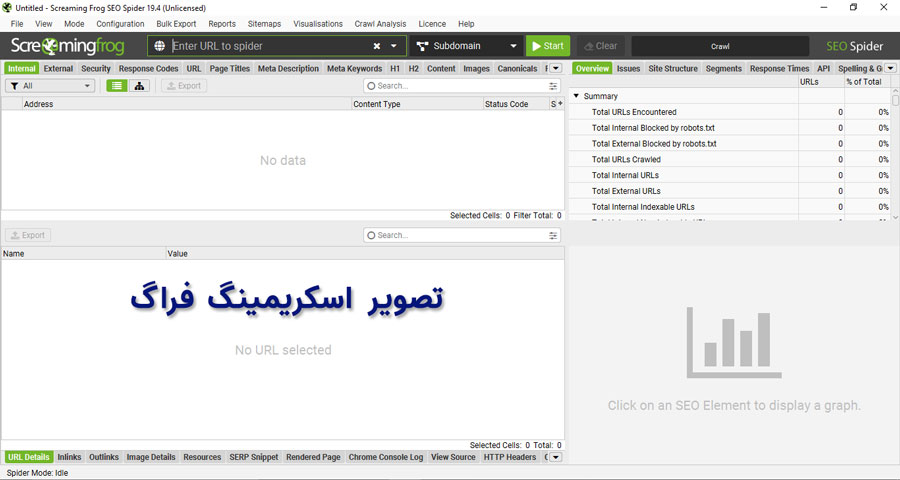
Task: Open the Crawl Analysis menu
Action: coord(380,24)
